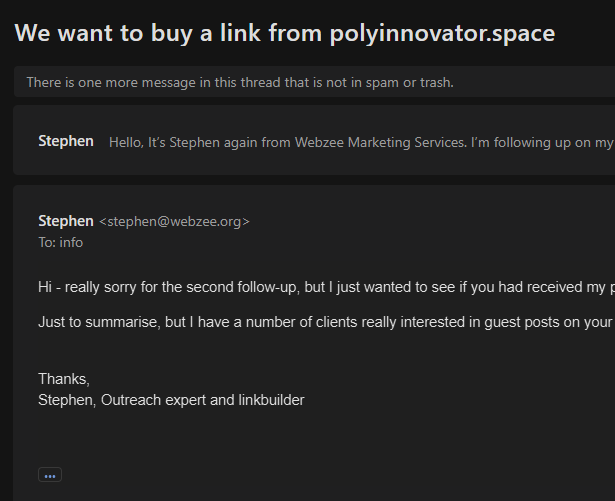Click 'spam or trash' in thread notice

pos(410,82)
